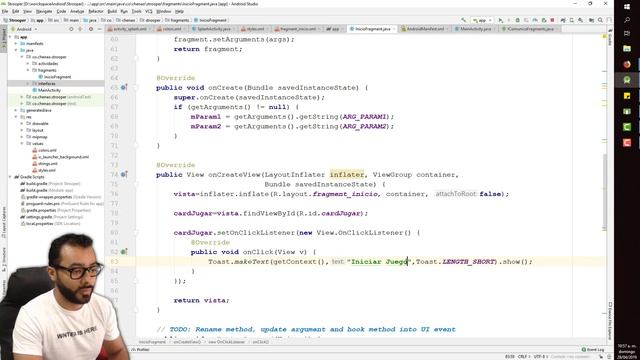The image size is (640, 360).
Task: Open the Navigate menu
Action: [x=44, y=11]
